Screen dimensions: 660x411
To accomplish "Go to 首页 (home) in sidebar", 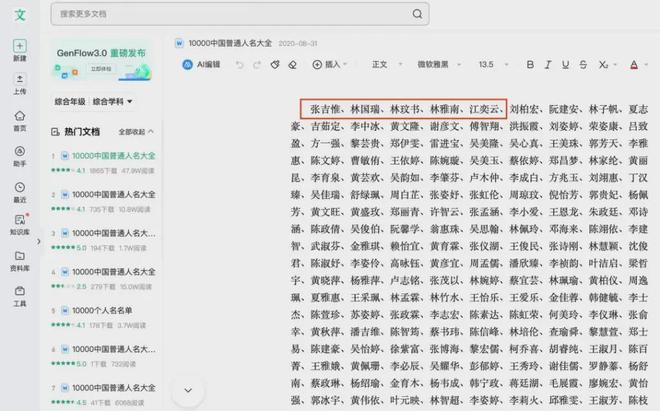I will (20, 120).
